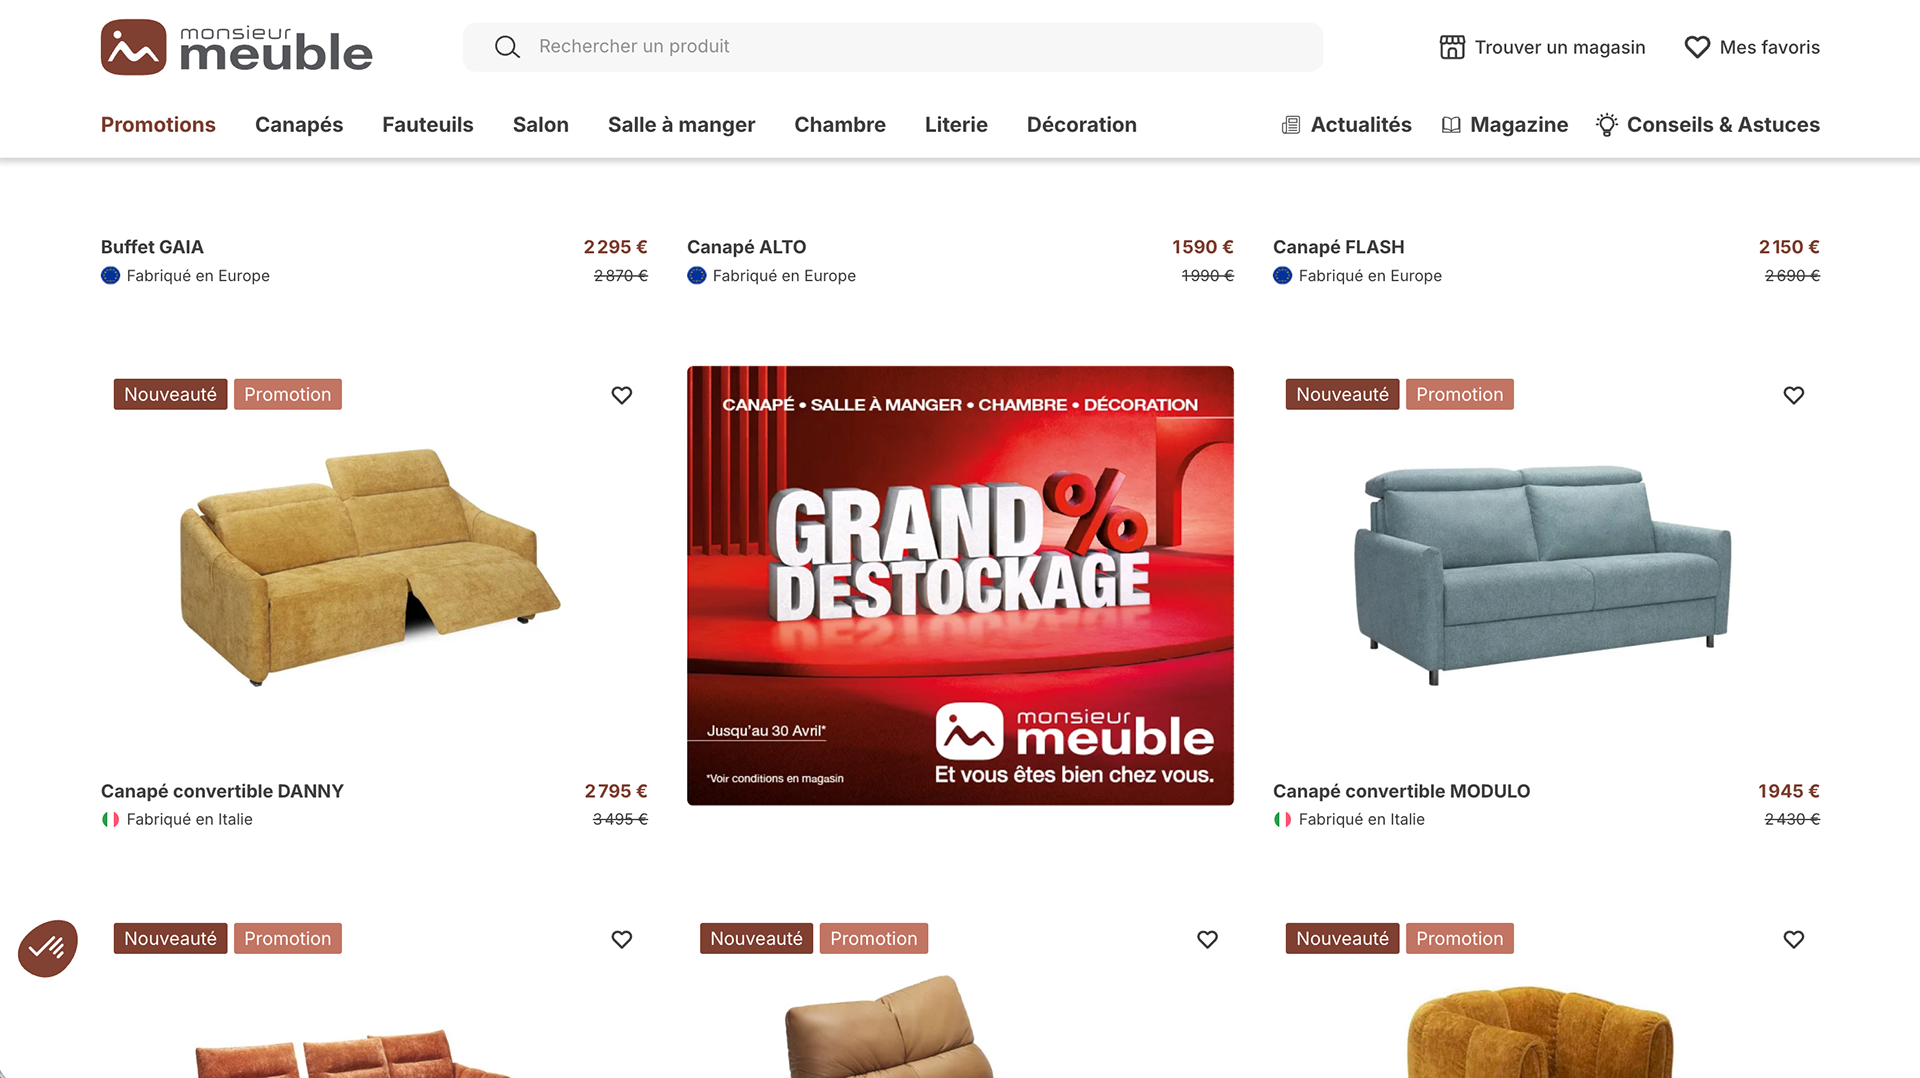Open Mes favoris heart icon
The width and height of the screenshot is (1920, 1078).
point(1697,47)
